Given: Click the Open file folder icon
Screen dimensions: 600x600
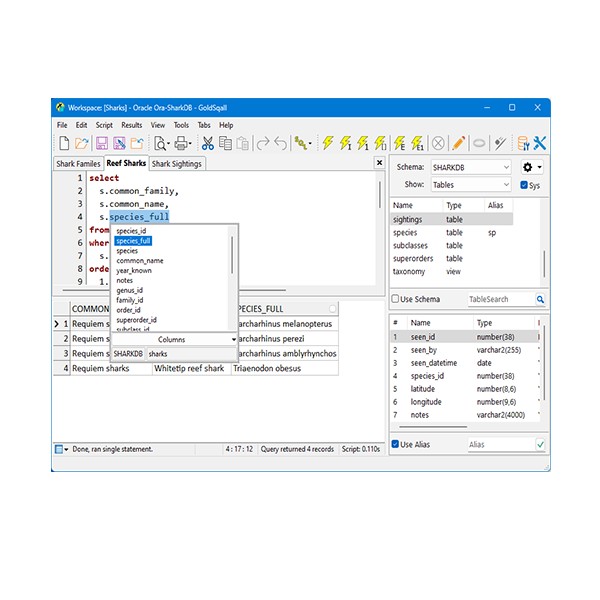Looking at the screenshot, I should (83, 144).
